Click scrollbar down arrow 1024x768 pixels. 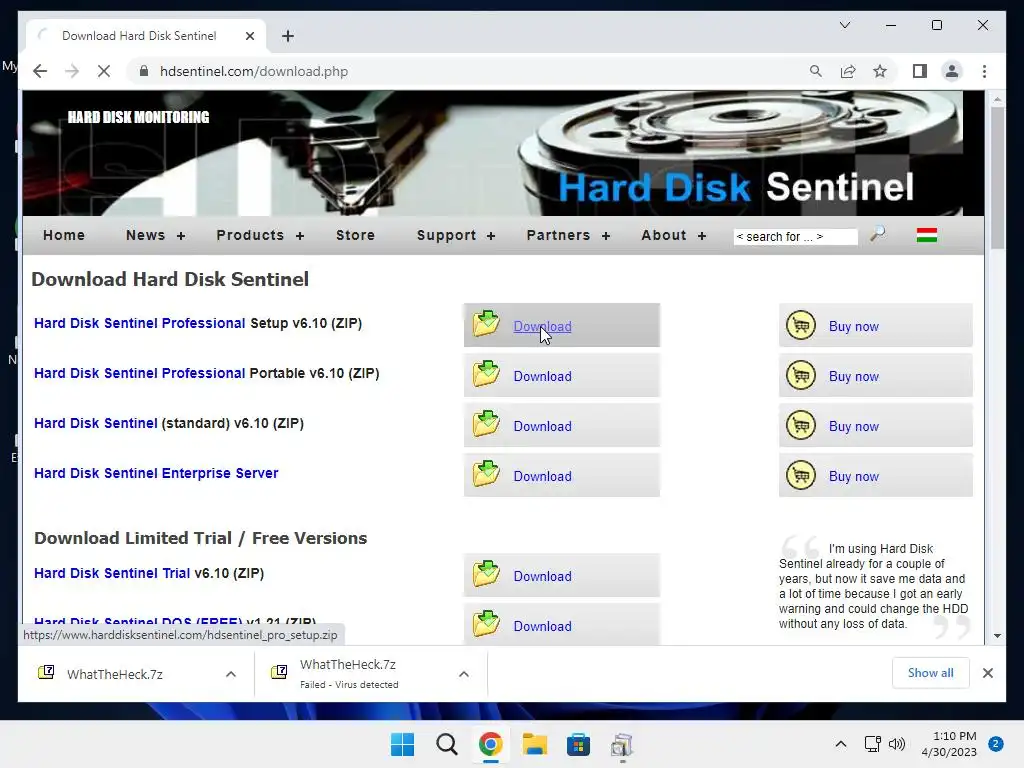point(997,635)
